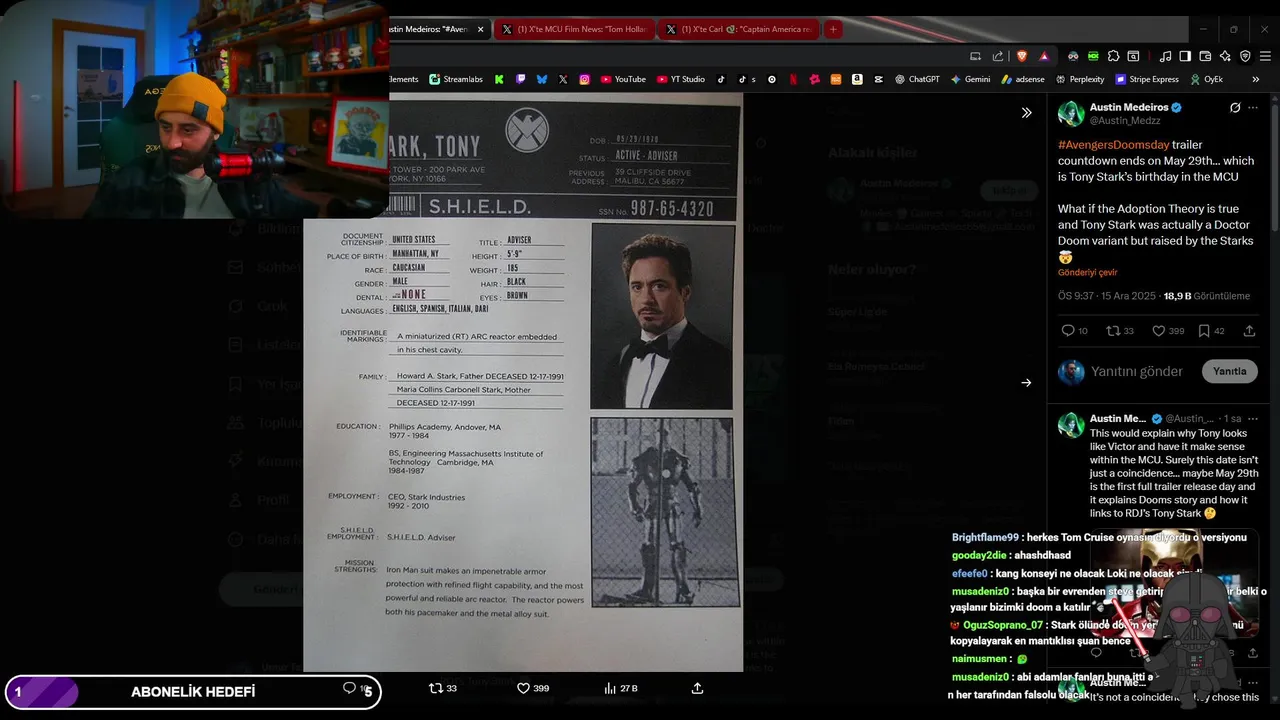Open the music note media control icon
The image size is (1280, 720).
point(1165,56)
